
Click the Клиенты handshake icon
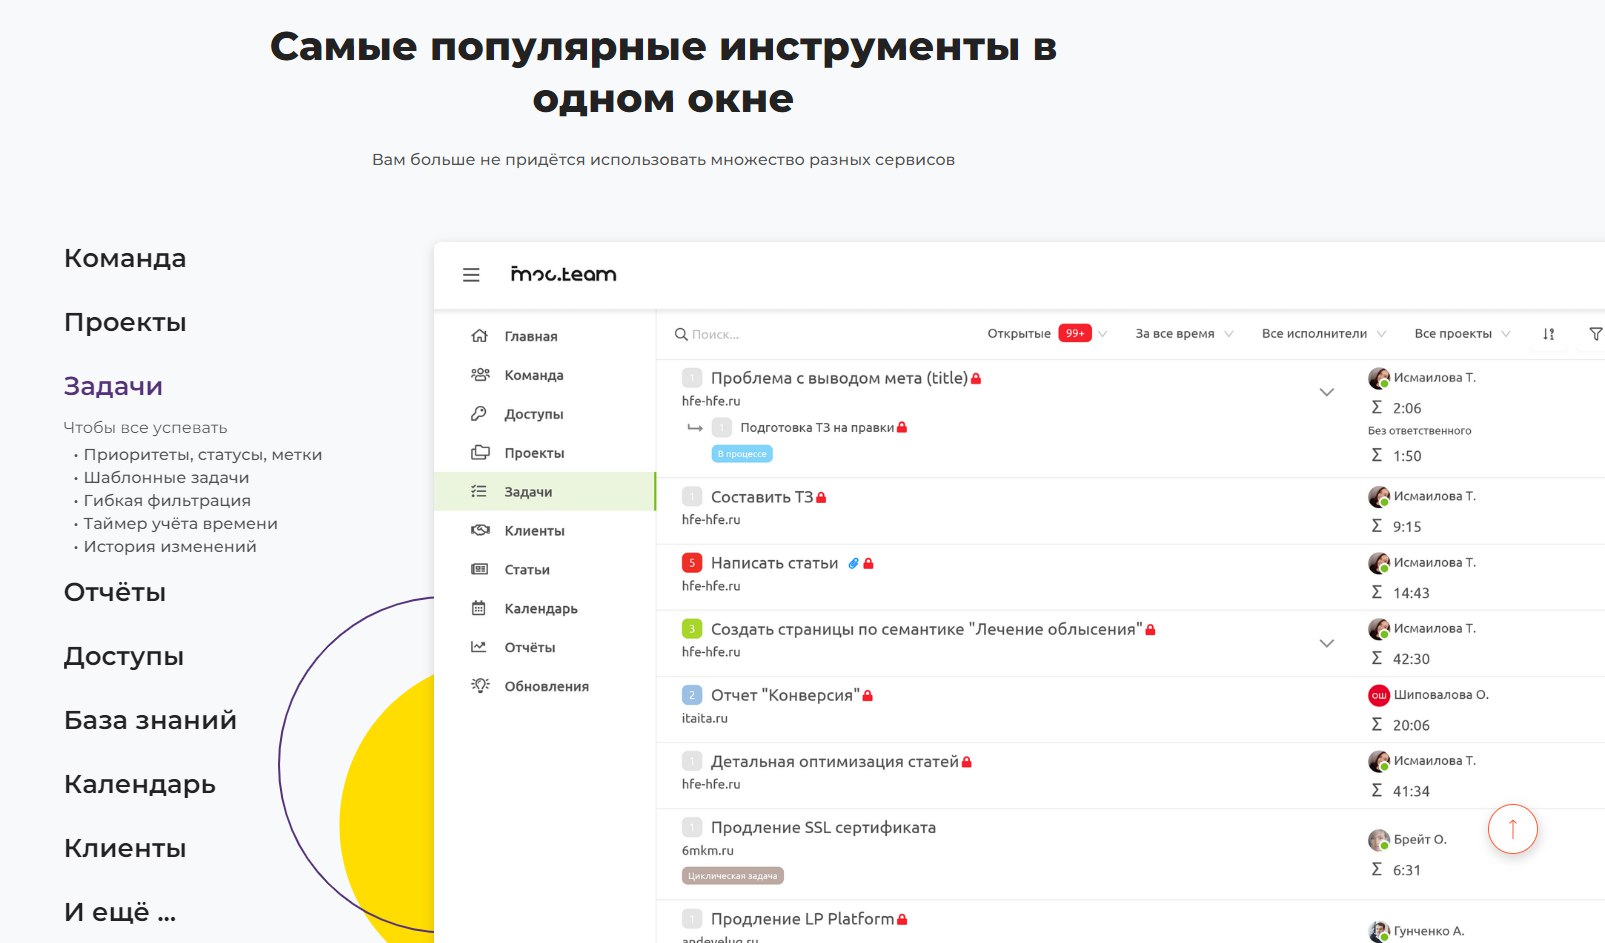coord(480,530)
